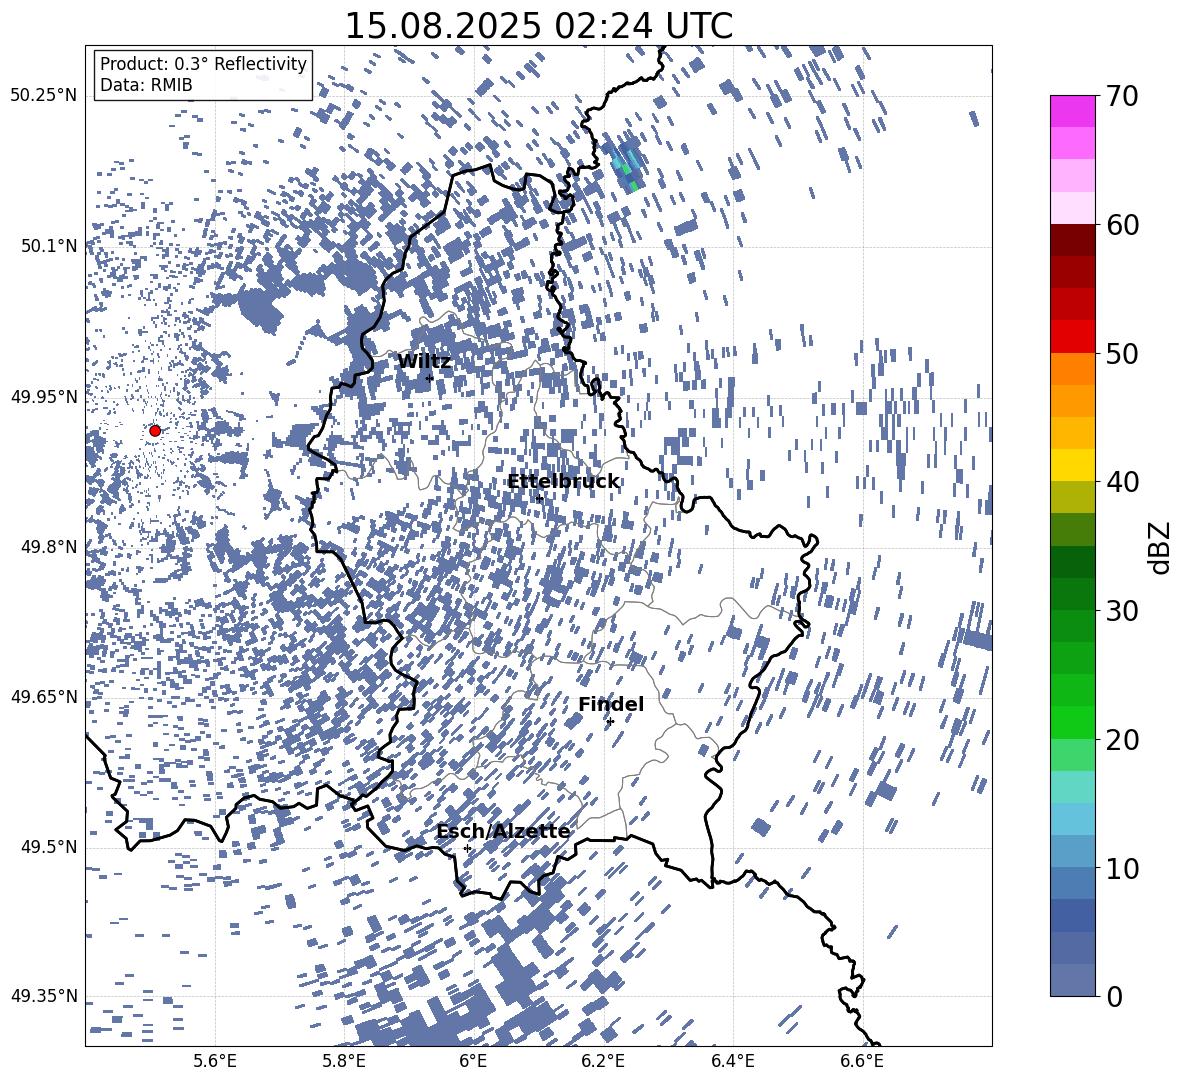Click the Wiltz city label
The height and width of the screenshot is (1081, 1184).
coord(424,362)
